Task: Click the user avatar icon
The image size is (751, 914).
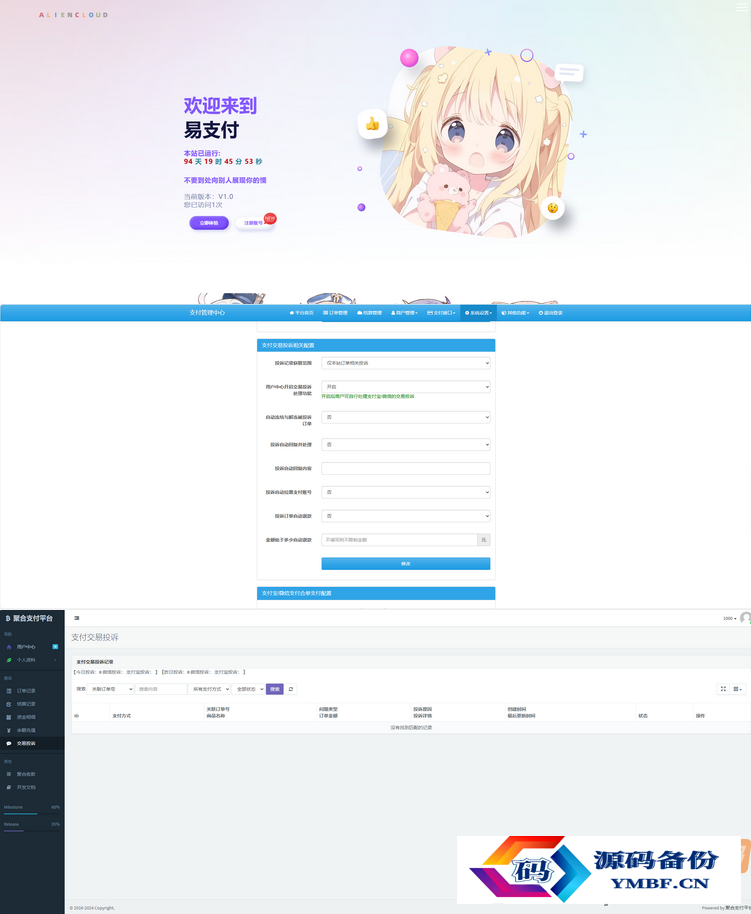Action: [745, 618]
